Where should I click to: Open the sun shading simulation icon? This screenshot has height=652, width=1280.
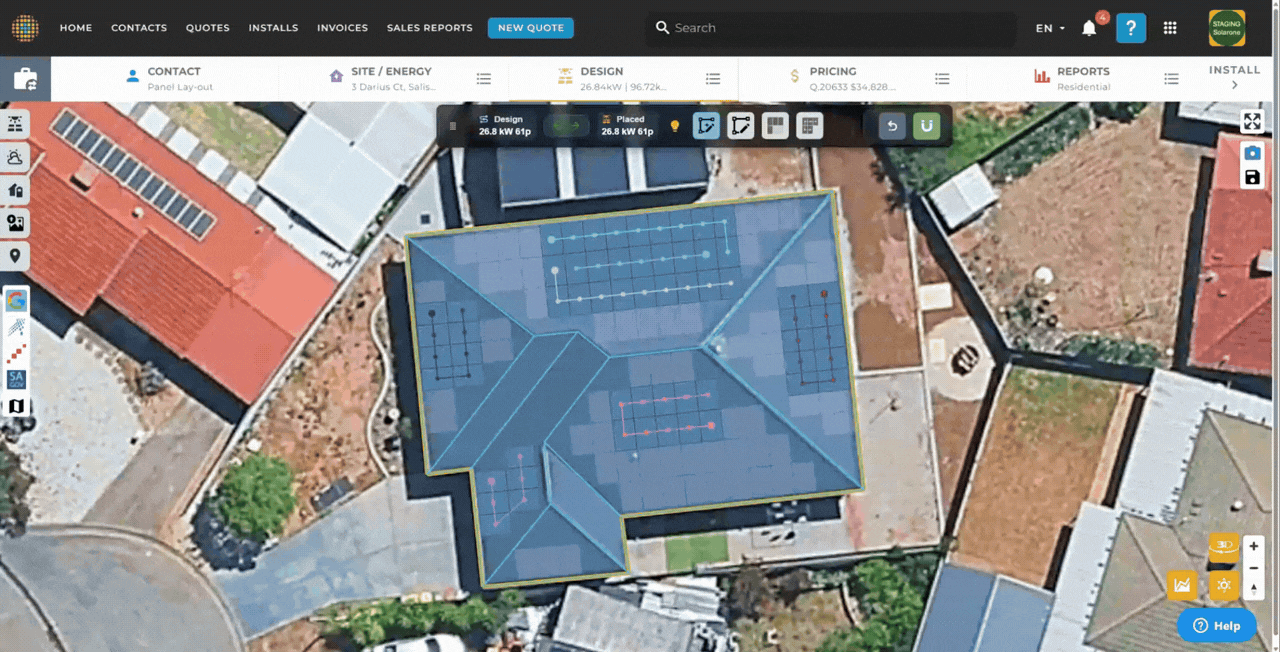click(x=1223, y=585)
